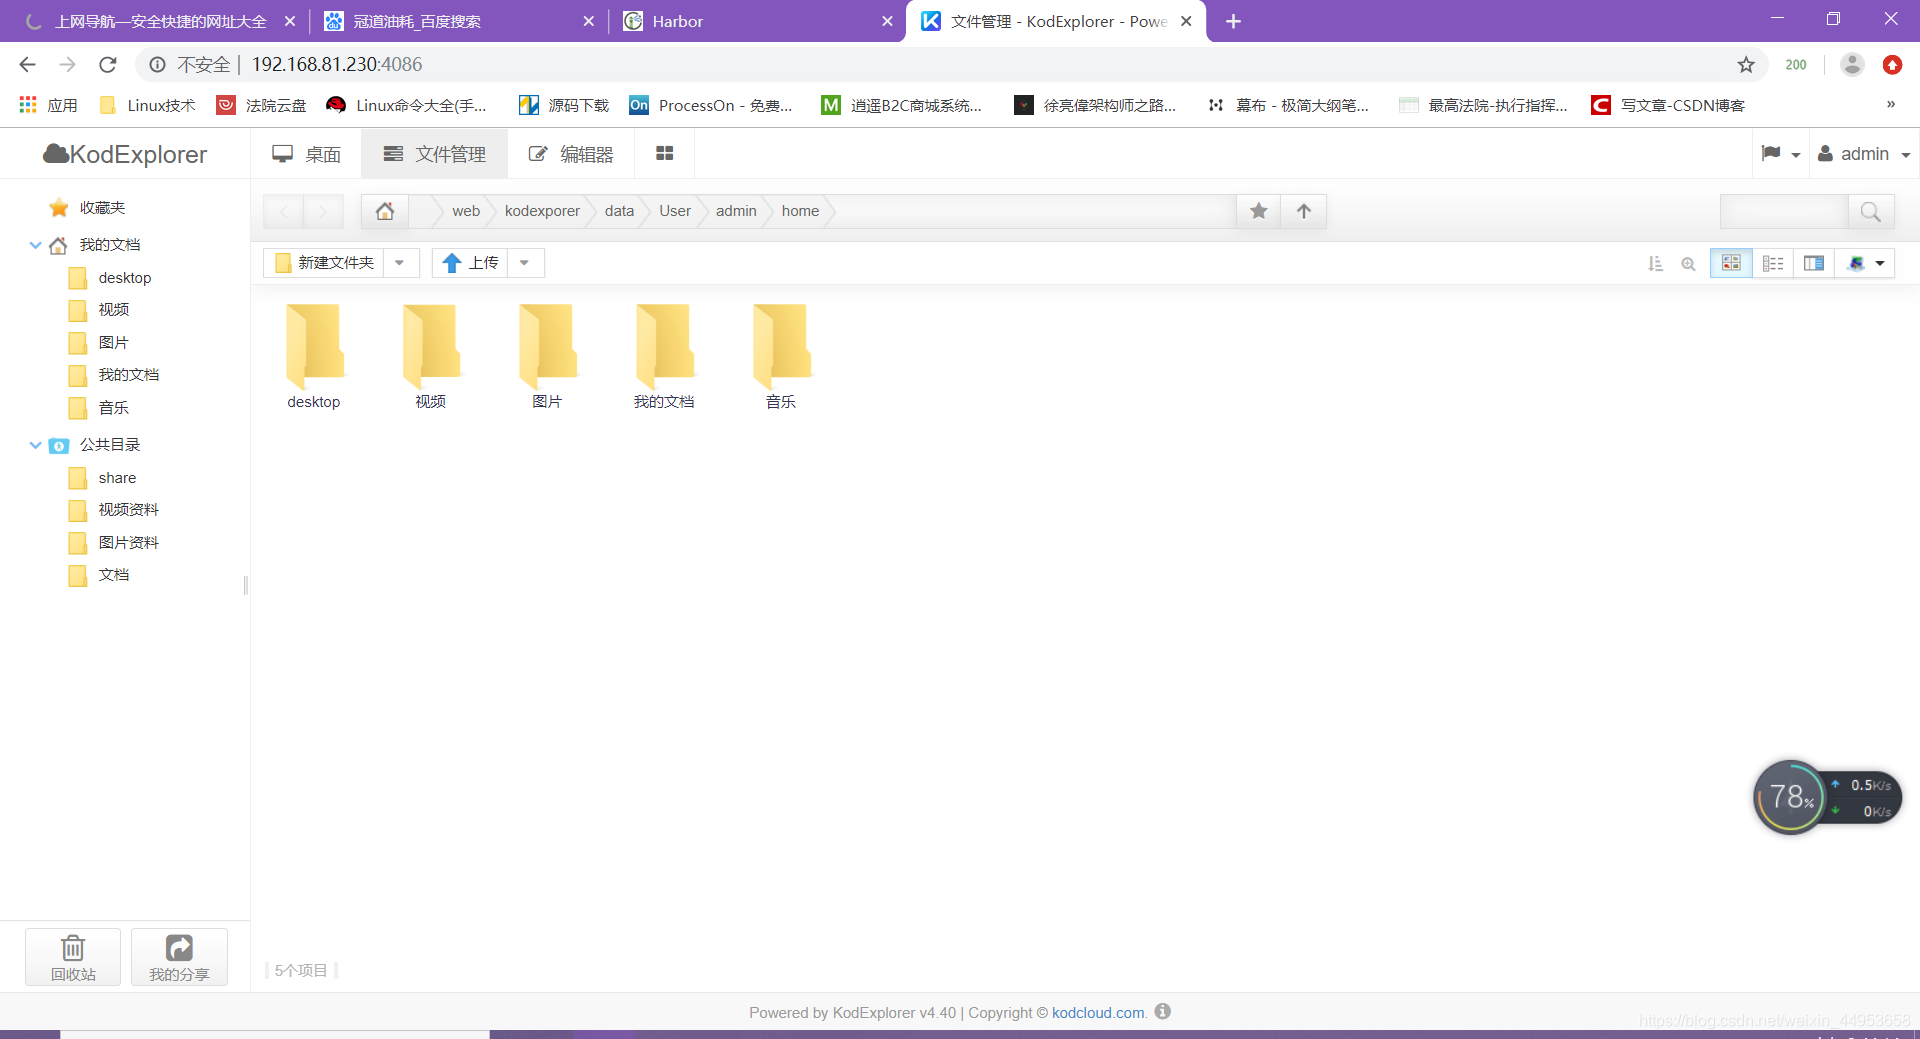This screenshot has width=1920, height=1039.
Task: Click the home breadcrumb segment
Action: point(800,211)
